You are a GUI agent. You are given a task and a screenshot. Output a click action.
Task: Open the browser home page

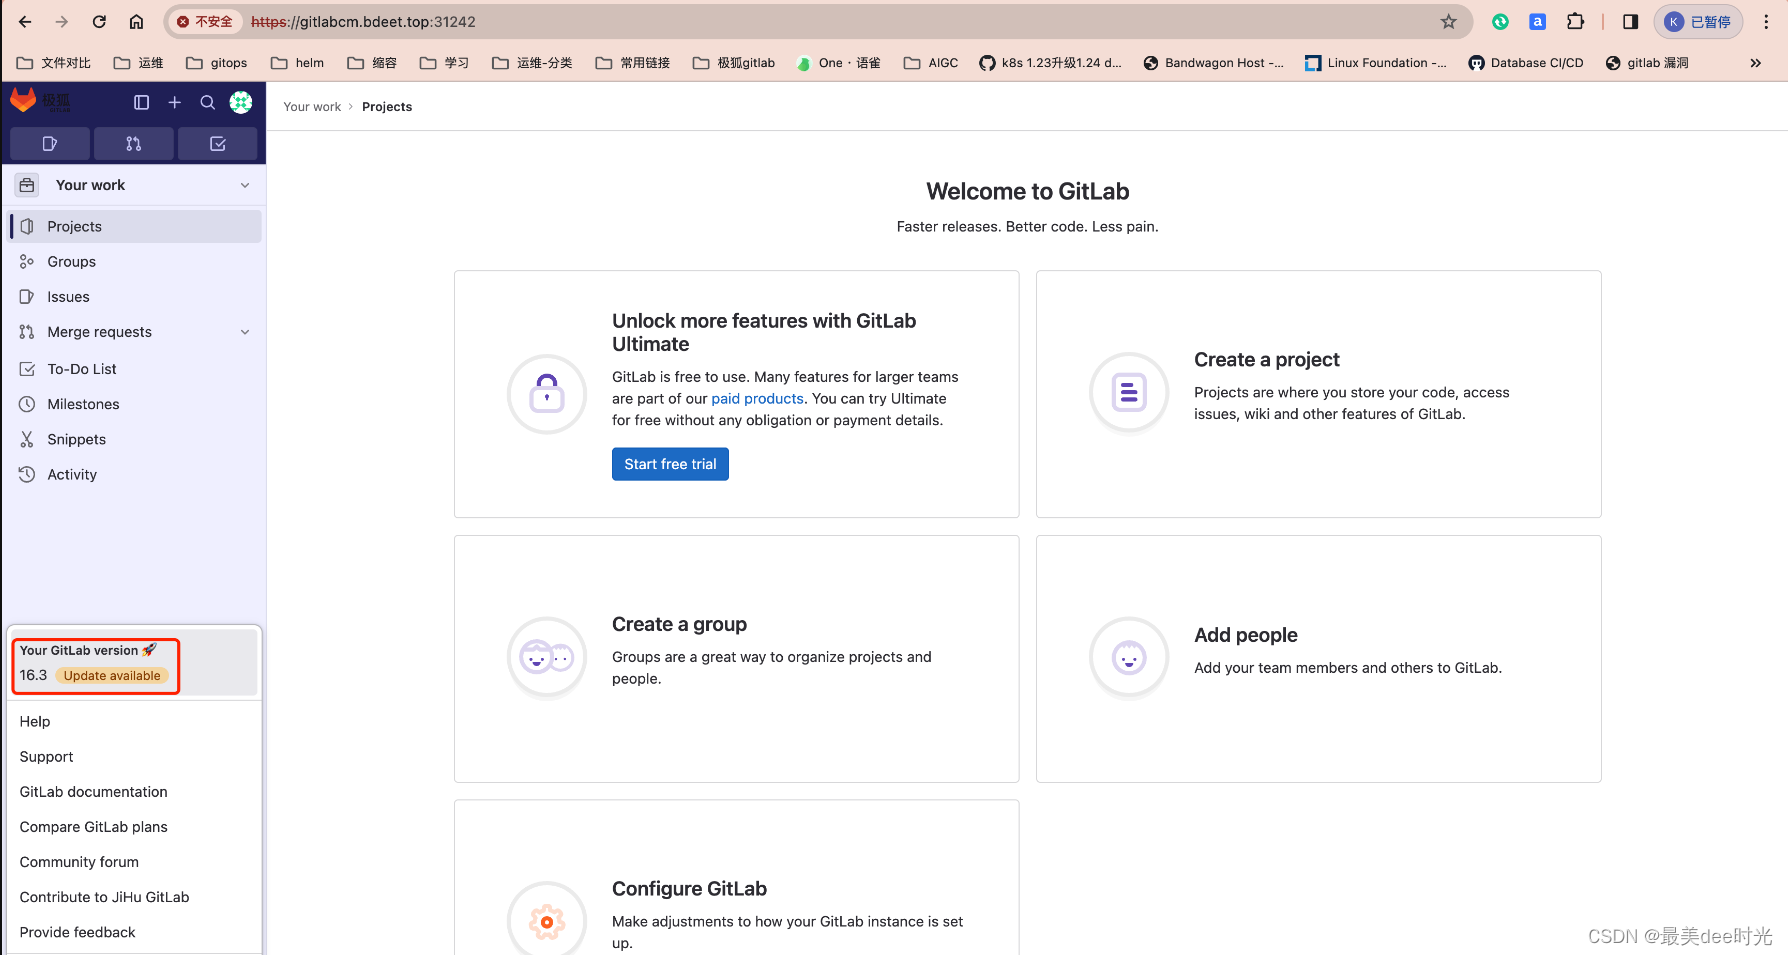137,22
